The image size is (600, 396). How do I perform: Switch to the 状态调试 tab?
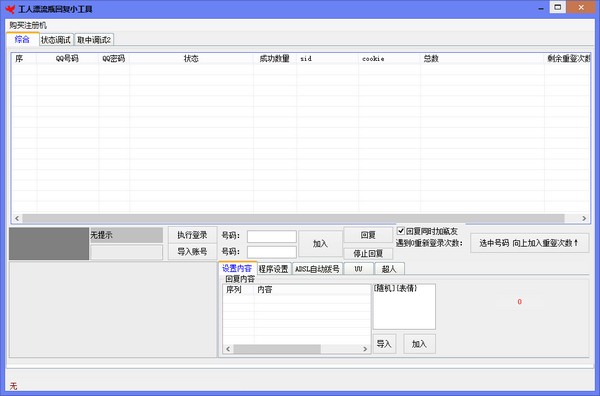pyautogui.click(x=56, y=40)
